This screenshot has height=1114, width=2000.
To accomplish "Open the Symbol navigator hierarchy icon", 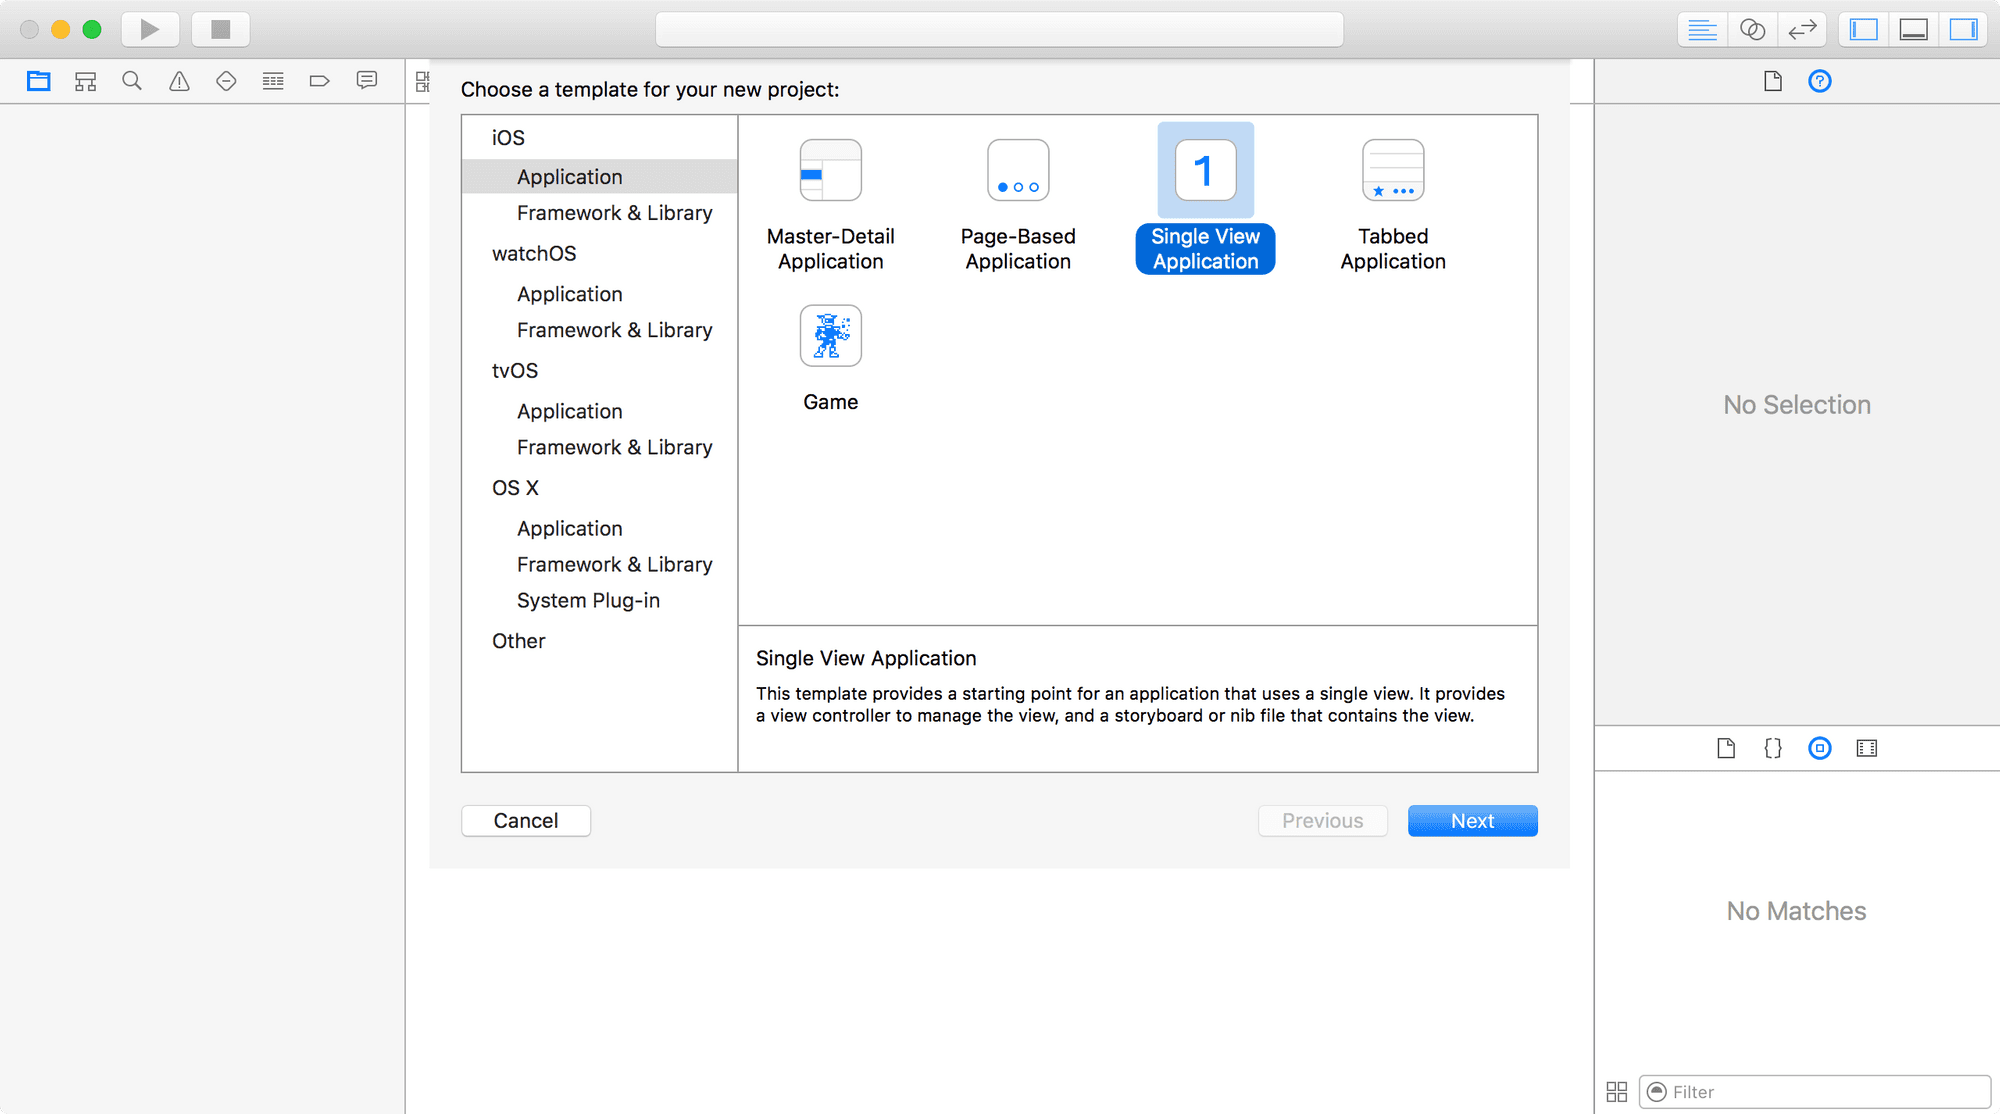I will (x=86, y=81).
